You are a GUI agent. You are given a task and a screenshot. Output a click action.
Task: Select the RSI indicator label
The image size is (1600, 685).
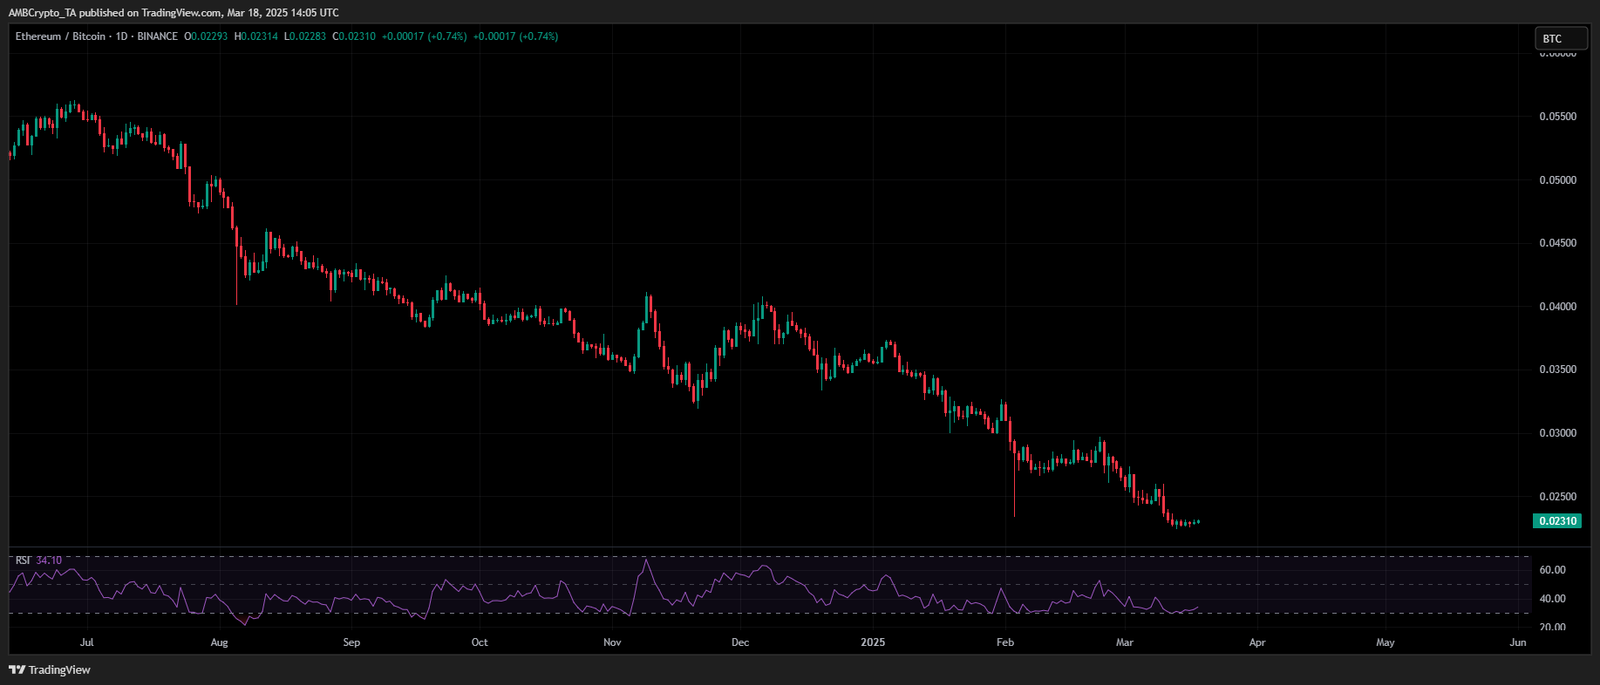[23, 561]
